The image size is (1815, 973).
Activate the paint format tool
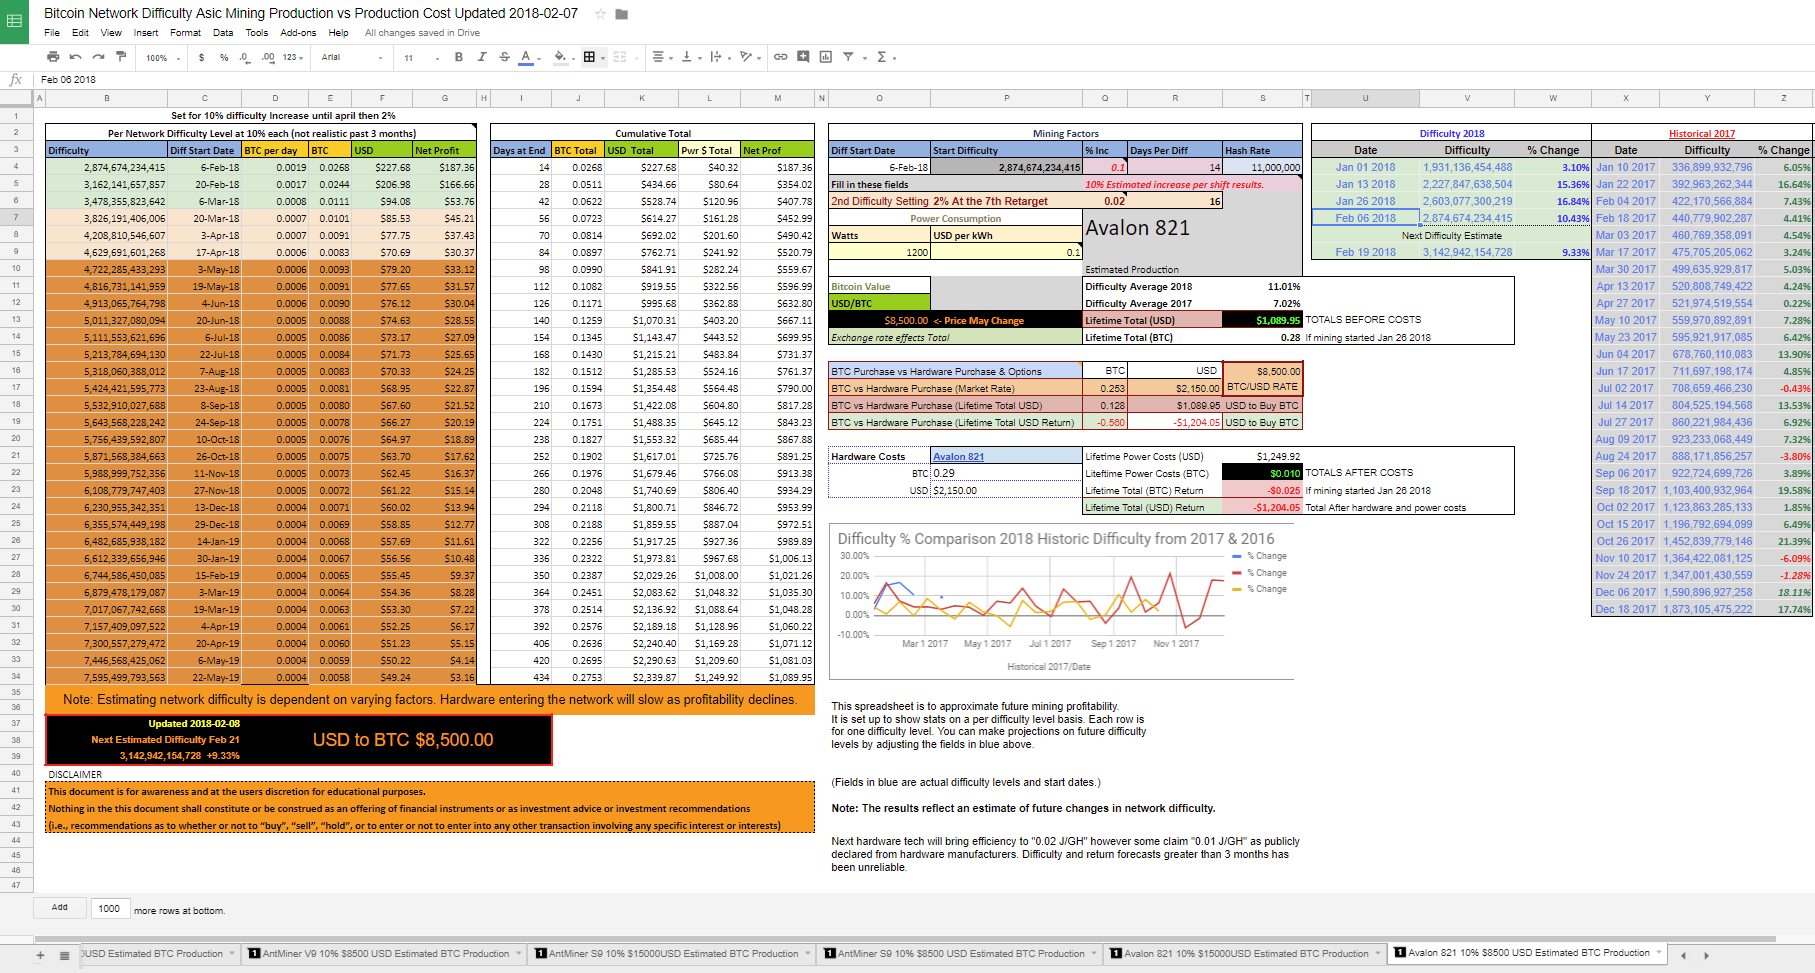click(121, 57)
